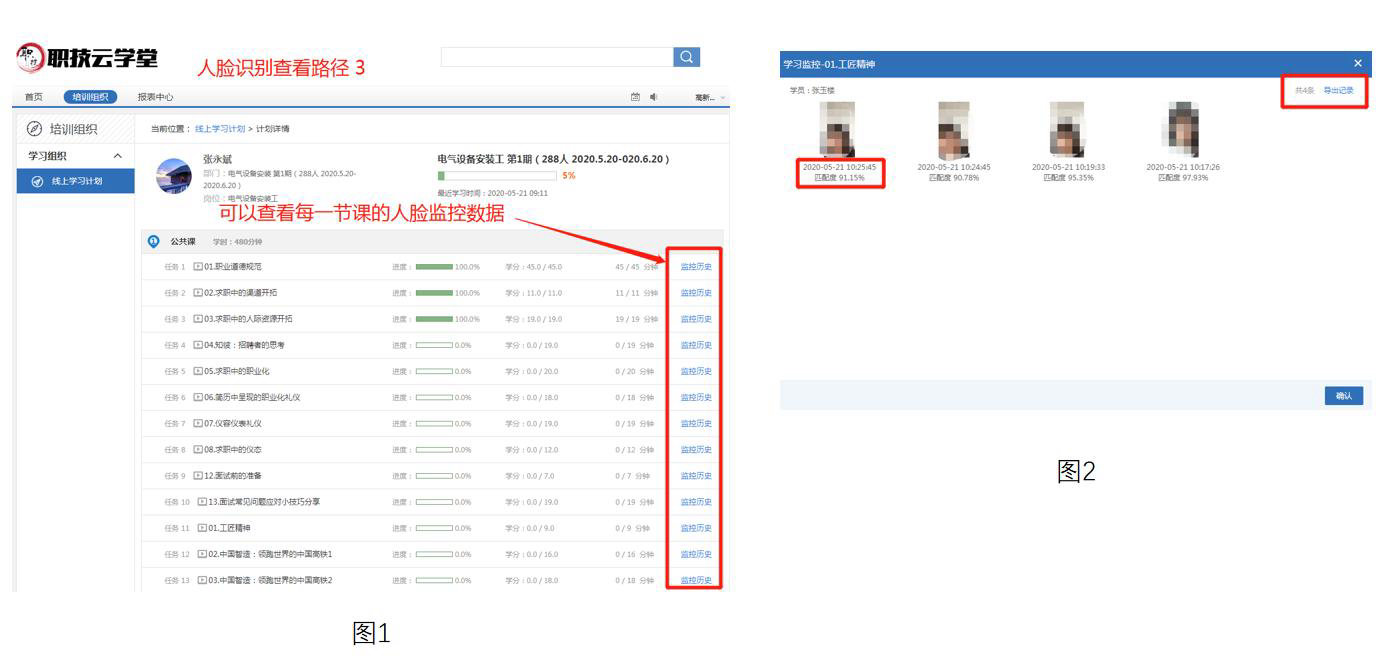The height and width of the screenshot is (670, 1379).
Task: Open 监控历史 for 01.工匠精神
Action: click(x=696, y=528)
